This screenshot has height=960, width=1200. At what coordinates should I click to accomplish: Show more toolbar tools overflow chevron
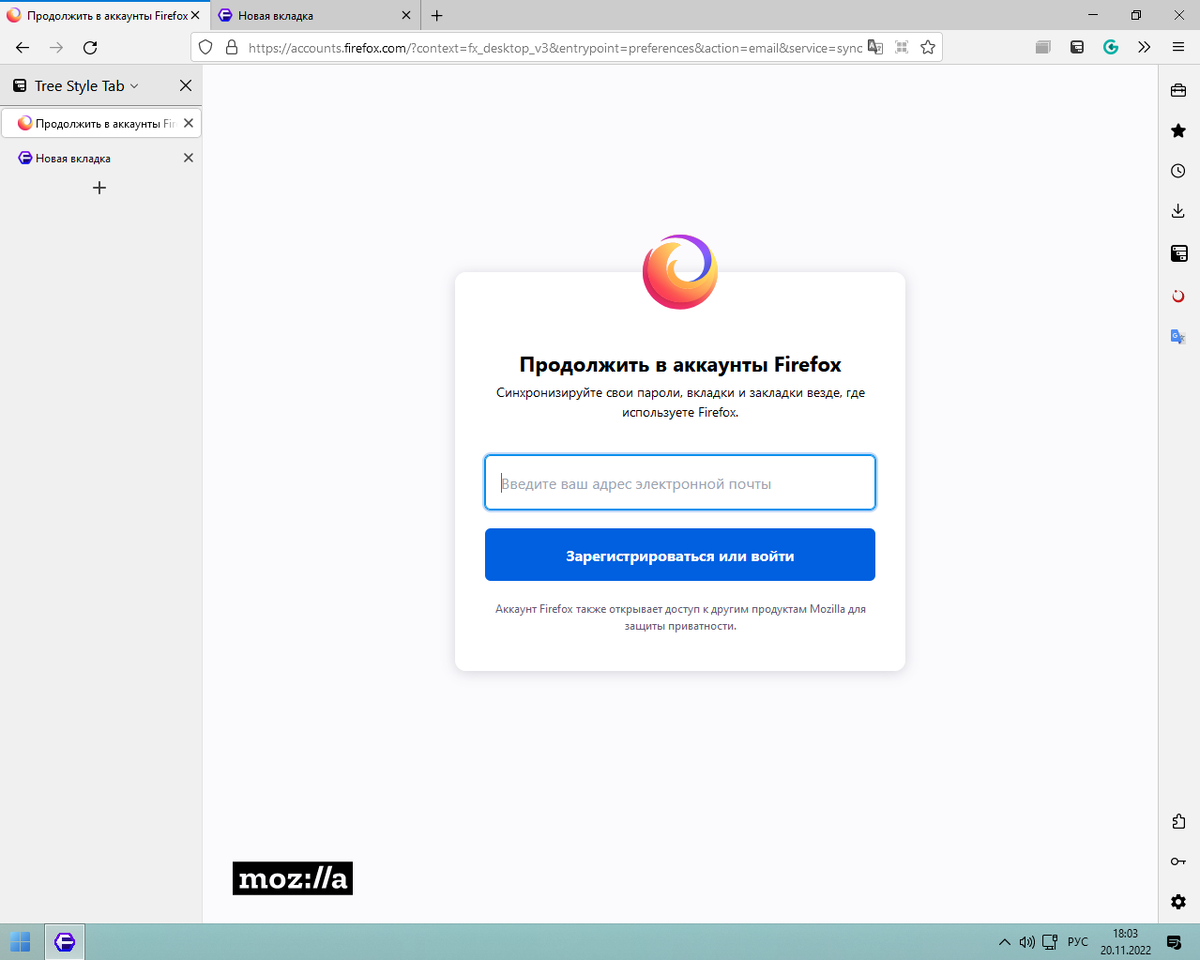[x=1143, y=47]
